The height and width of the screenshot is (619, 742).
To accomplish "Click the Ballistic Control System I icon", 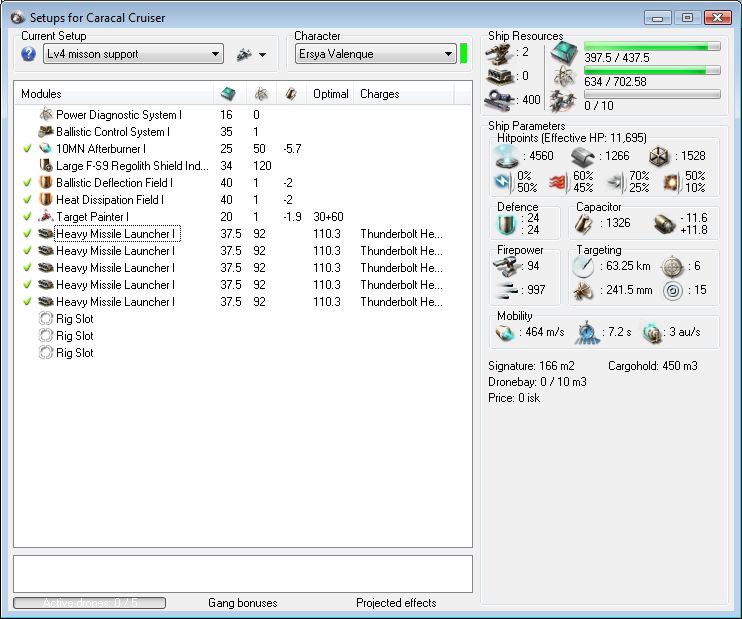I will pyautogui.click(x=46, y=131).
